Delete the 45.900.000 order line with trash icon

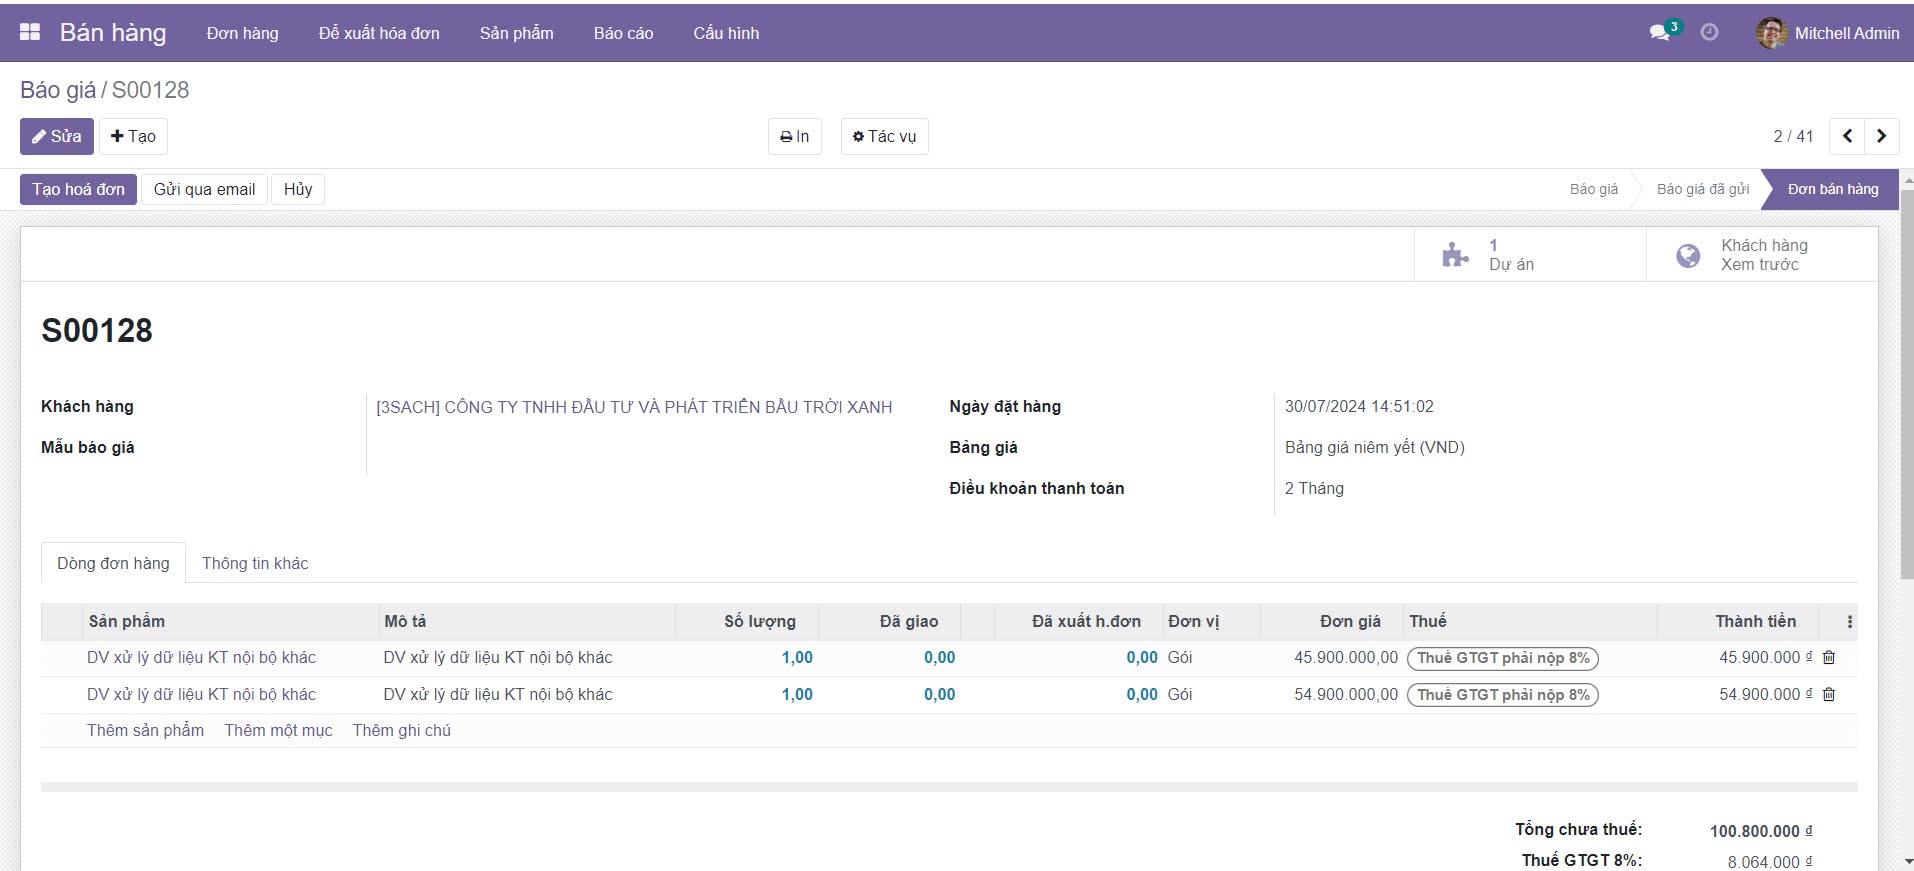tap(1829, 658)
